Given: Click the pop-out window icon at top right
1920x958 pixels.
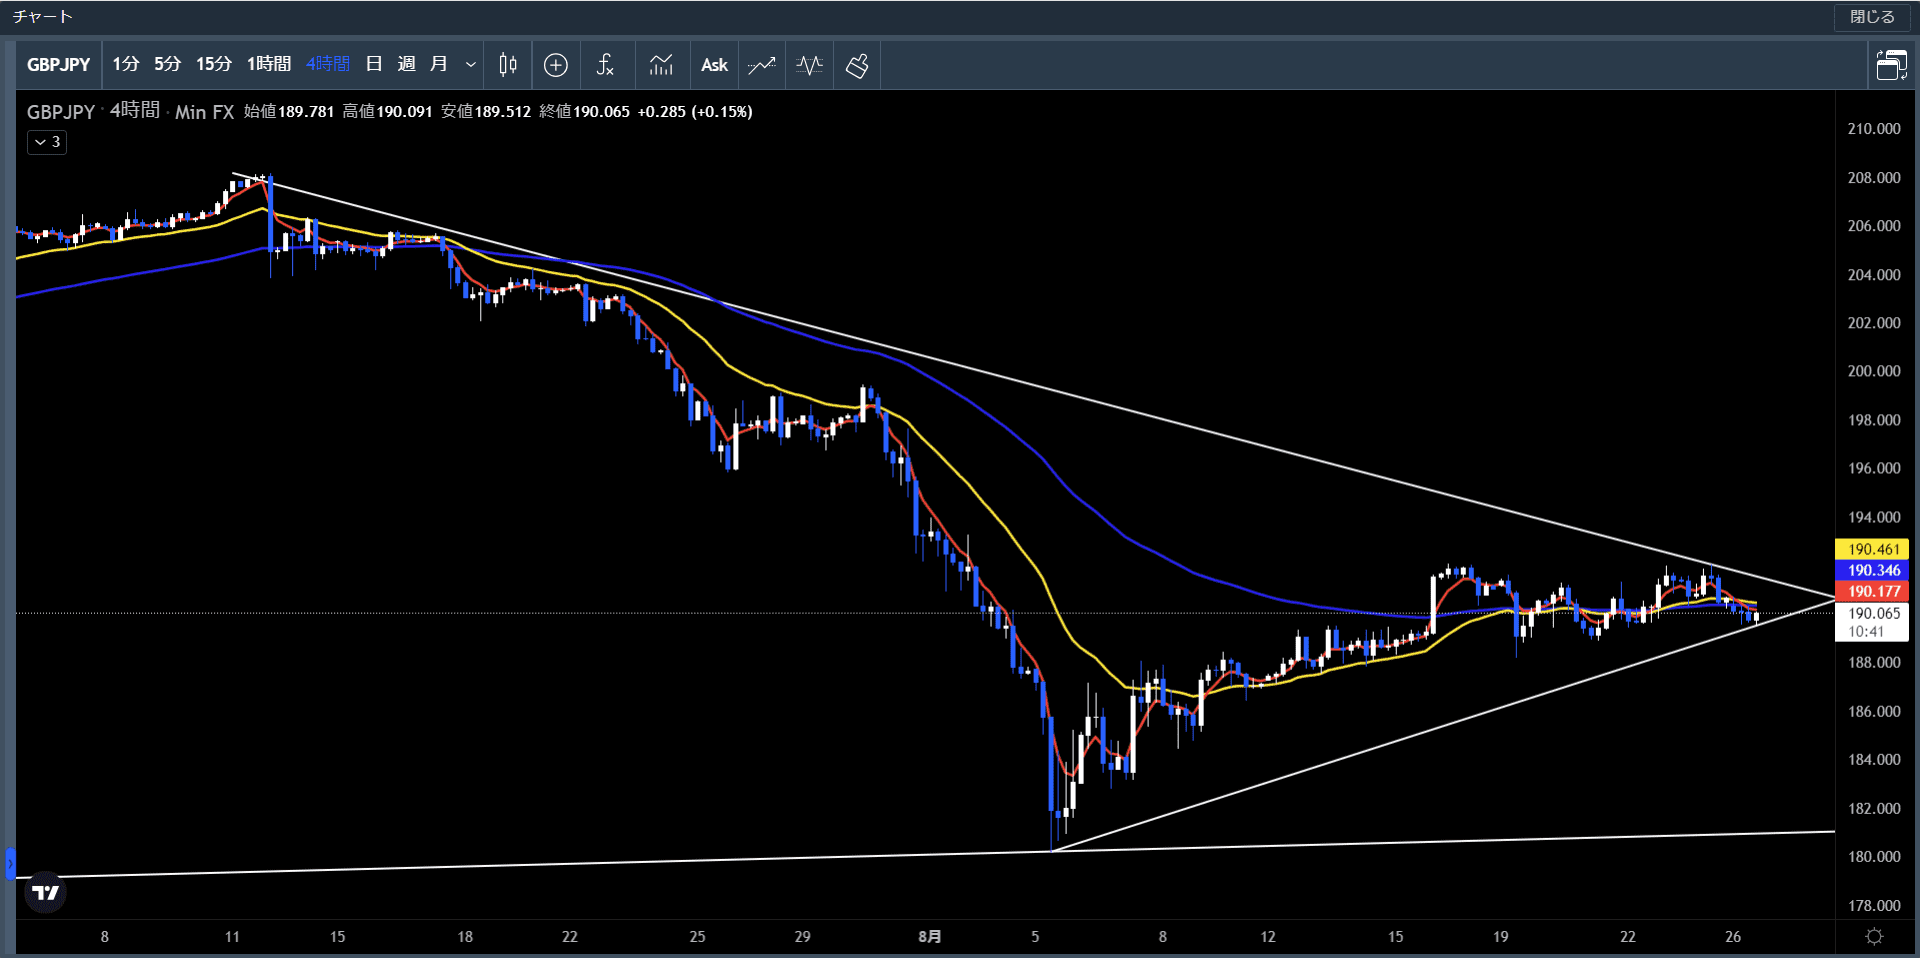Looking at the screenshot, I should [x=1891, y=65].
